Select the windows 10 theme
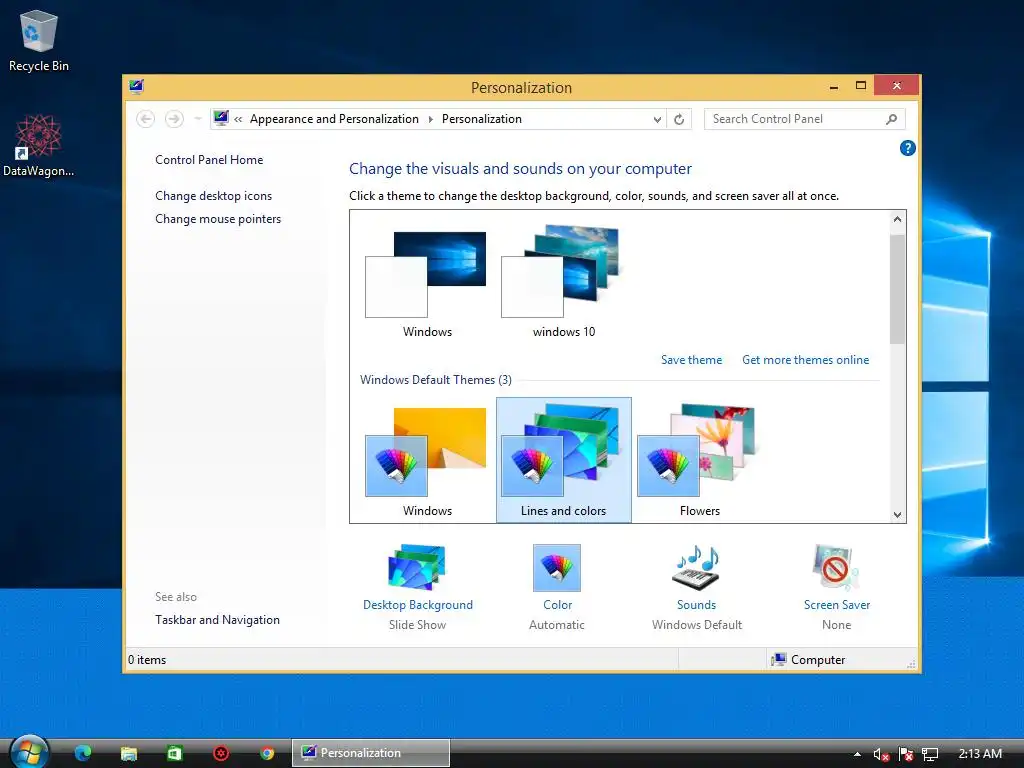Image resolution: width=1024 pixels, height=768 pixels. tap(564, 283)
